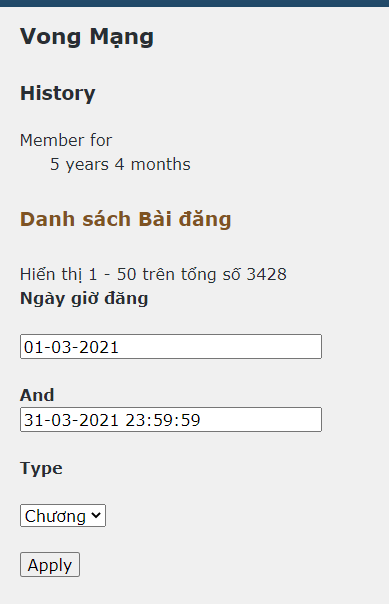Apply the date and type filters

coord(50,565)
